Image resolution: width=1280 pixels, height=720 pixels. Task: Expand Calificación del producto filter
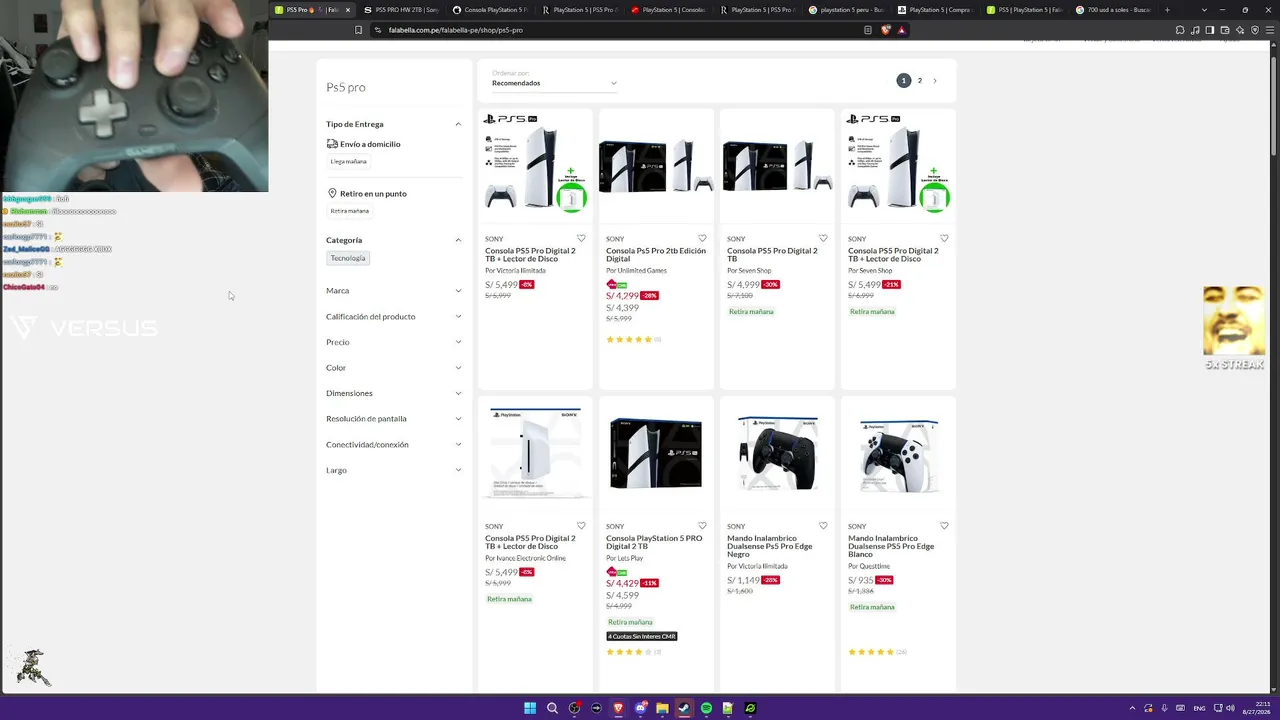[x=394, y=317]
